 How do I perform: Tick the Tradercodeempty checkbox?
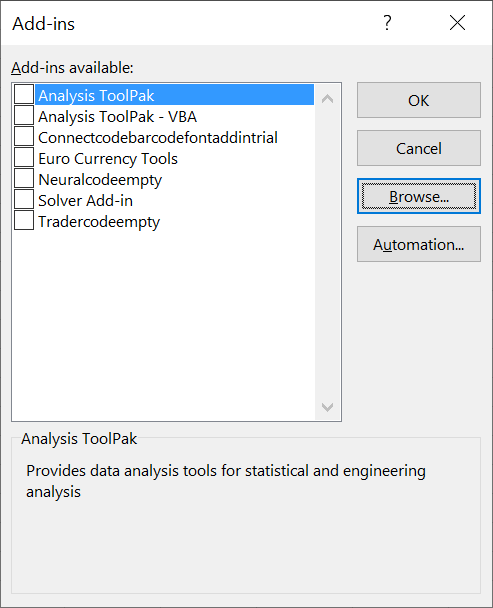pyautogui.click(x=24, y=220)
